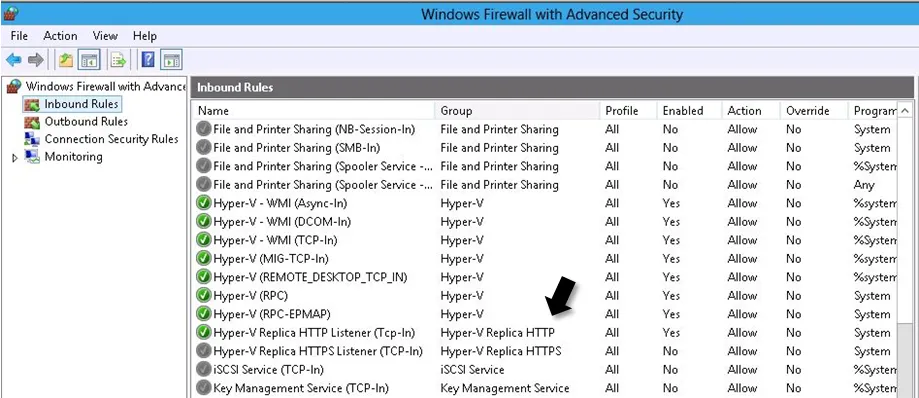Click Enabled value Yes for Hyper-V Replica HTTP Listener
This screenshot has height=398, width=919.
coord(671,333)
